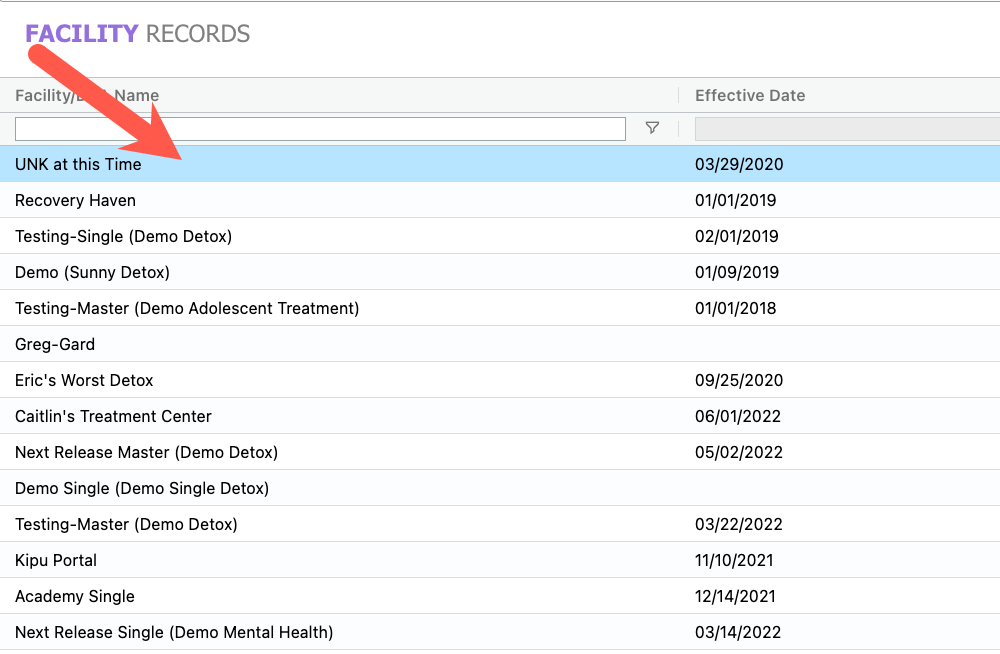
Task: Click the Effective Date filter field
Action: (x=846, y=129)
